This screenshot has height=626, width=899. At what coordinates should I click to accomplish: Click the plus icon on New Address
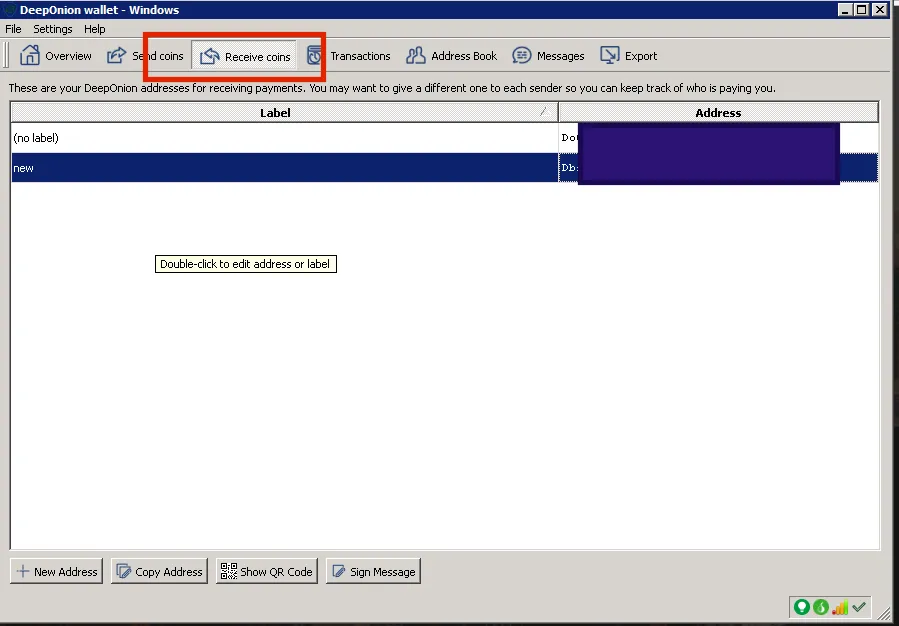click(23, 572)
